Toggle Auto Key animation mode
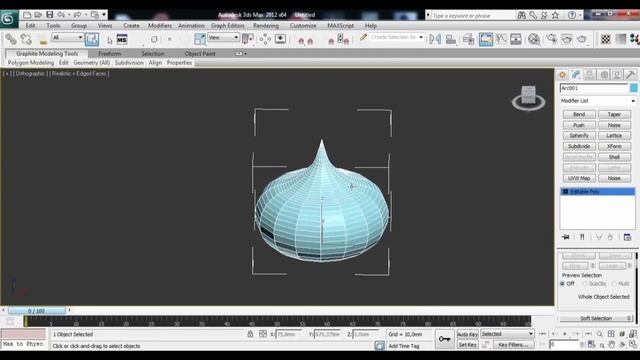The image size is (640, 360). coord(467,334)
